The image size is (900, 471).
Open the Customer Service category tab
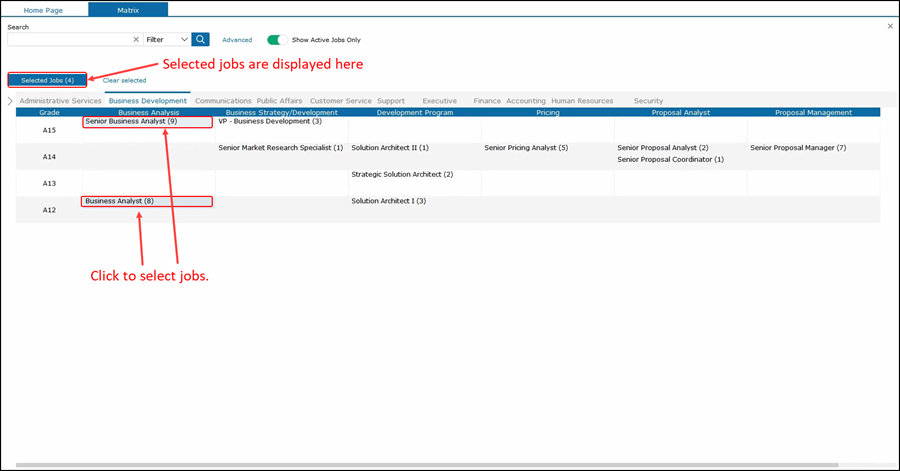point(340,101)
